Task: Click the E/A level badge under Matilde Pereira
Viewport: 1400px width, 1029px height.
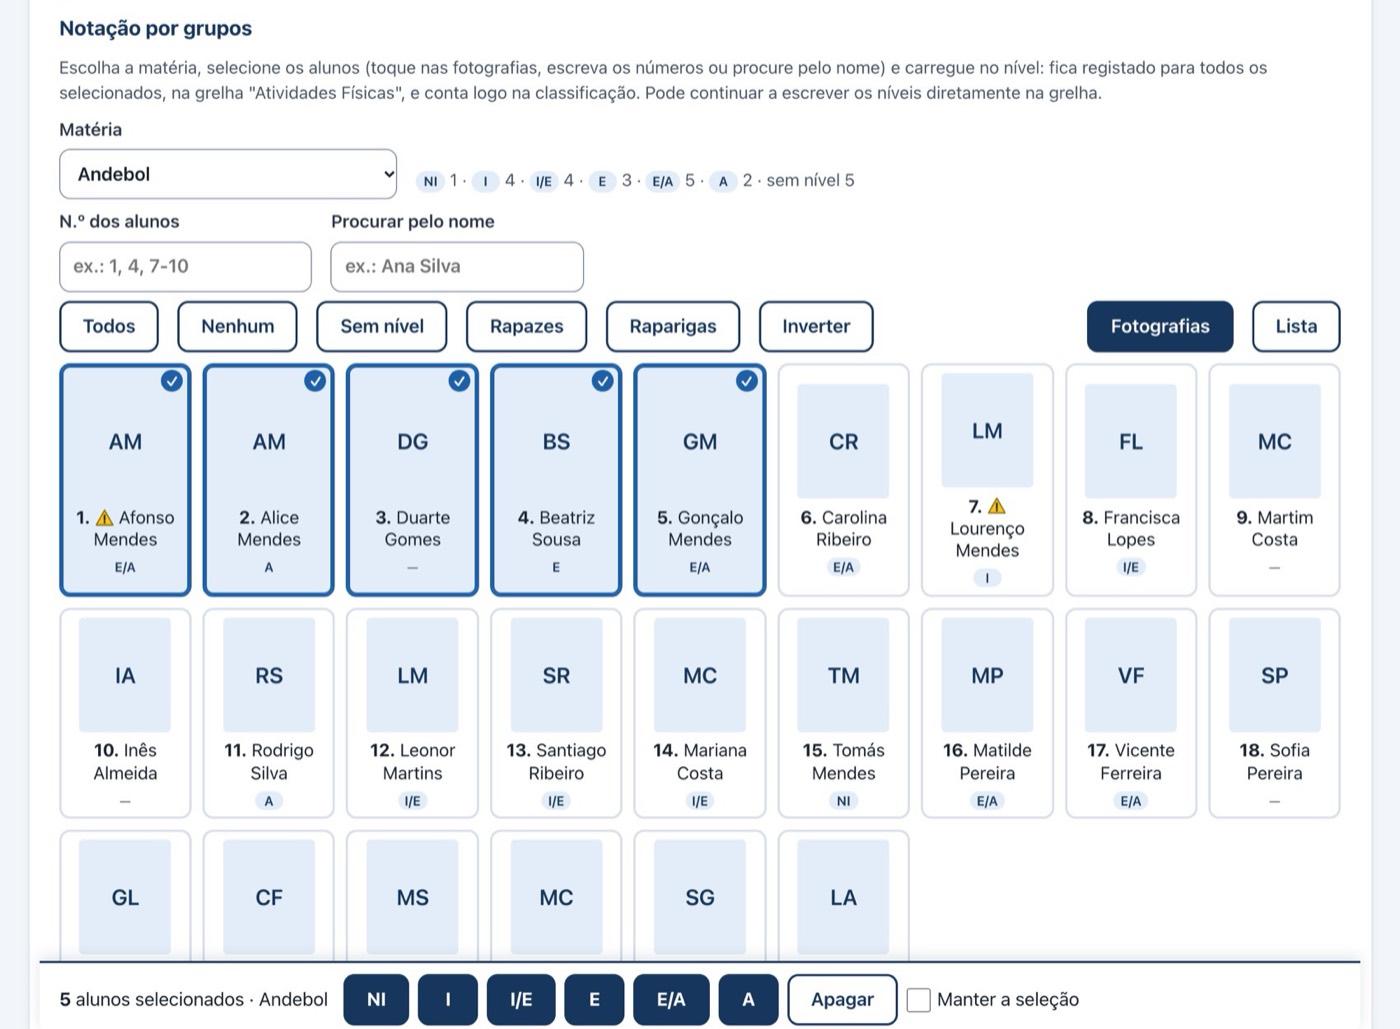Action: click(987, 801)
